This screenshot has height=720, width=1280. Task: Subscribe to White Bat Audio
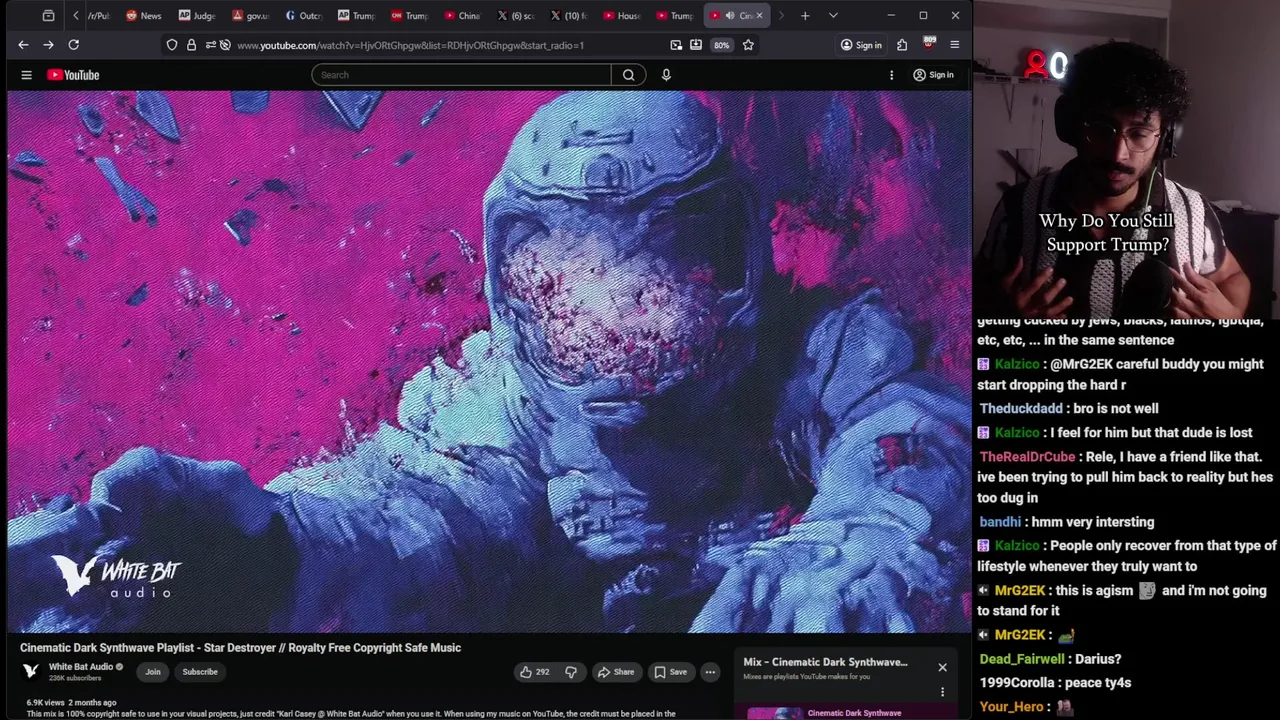(200, 672)
